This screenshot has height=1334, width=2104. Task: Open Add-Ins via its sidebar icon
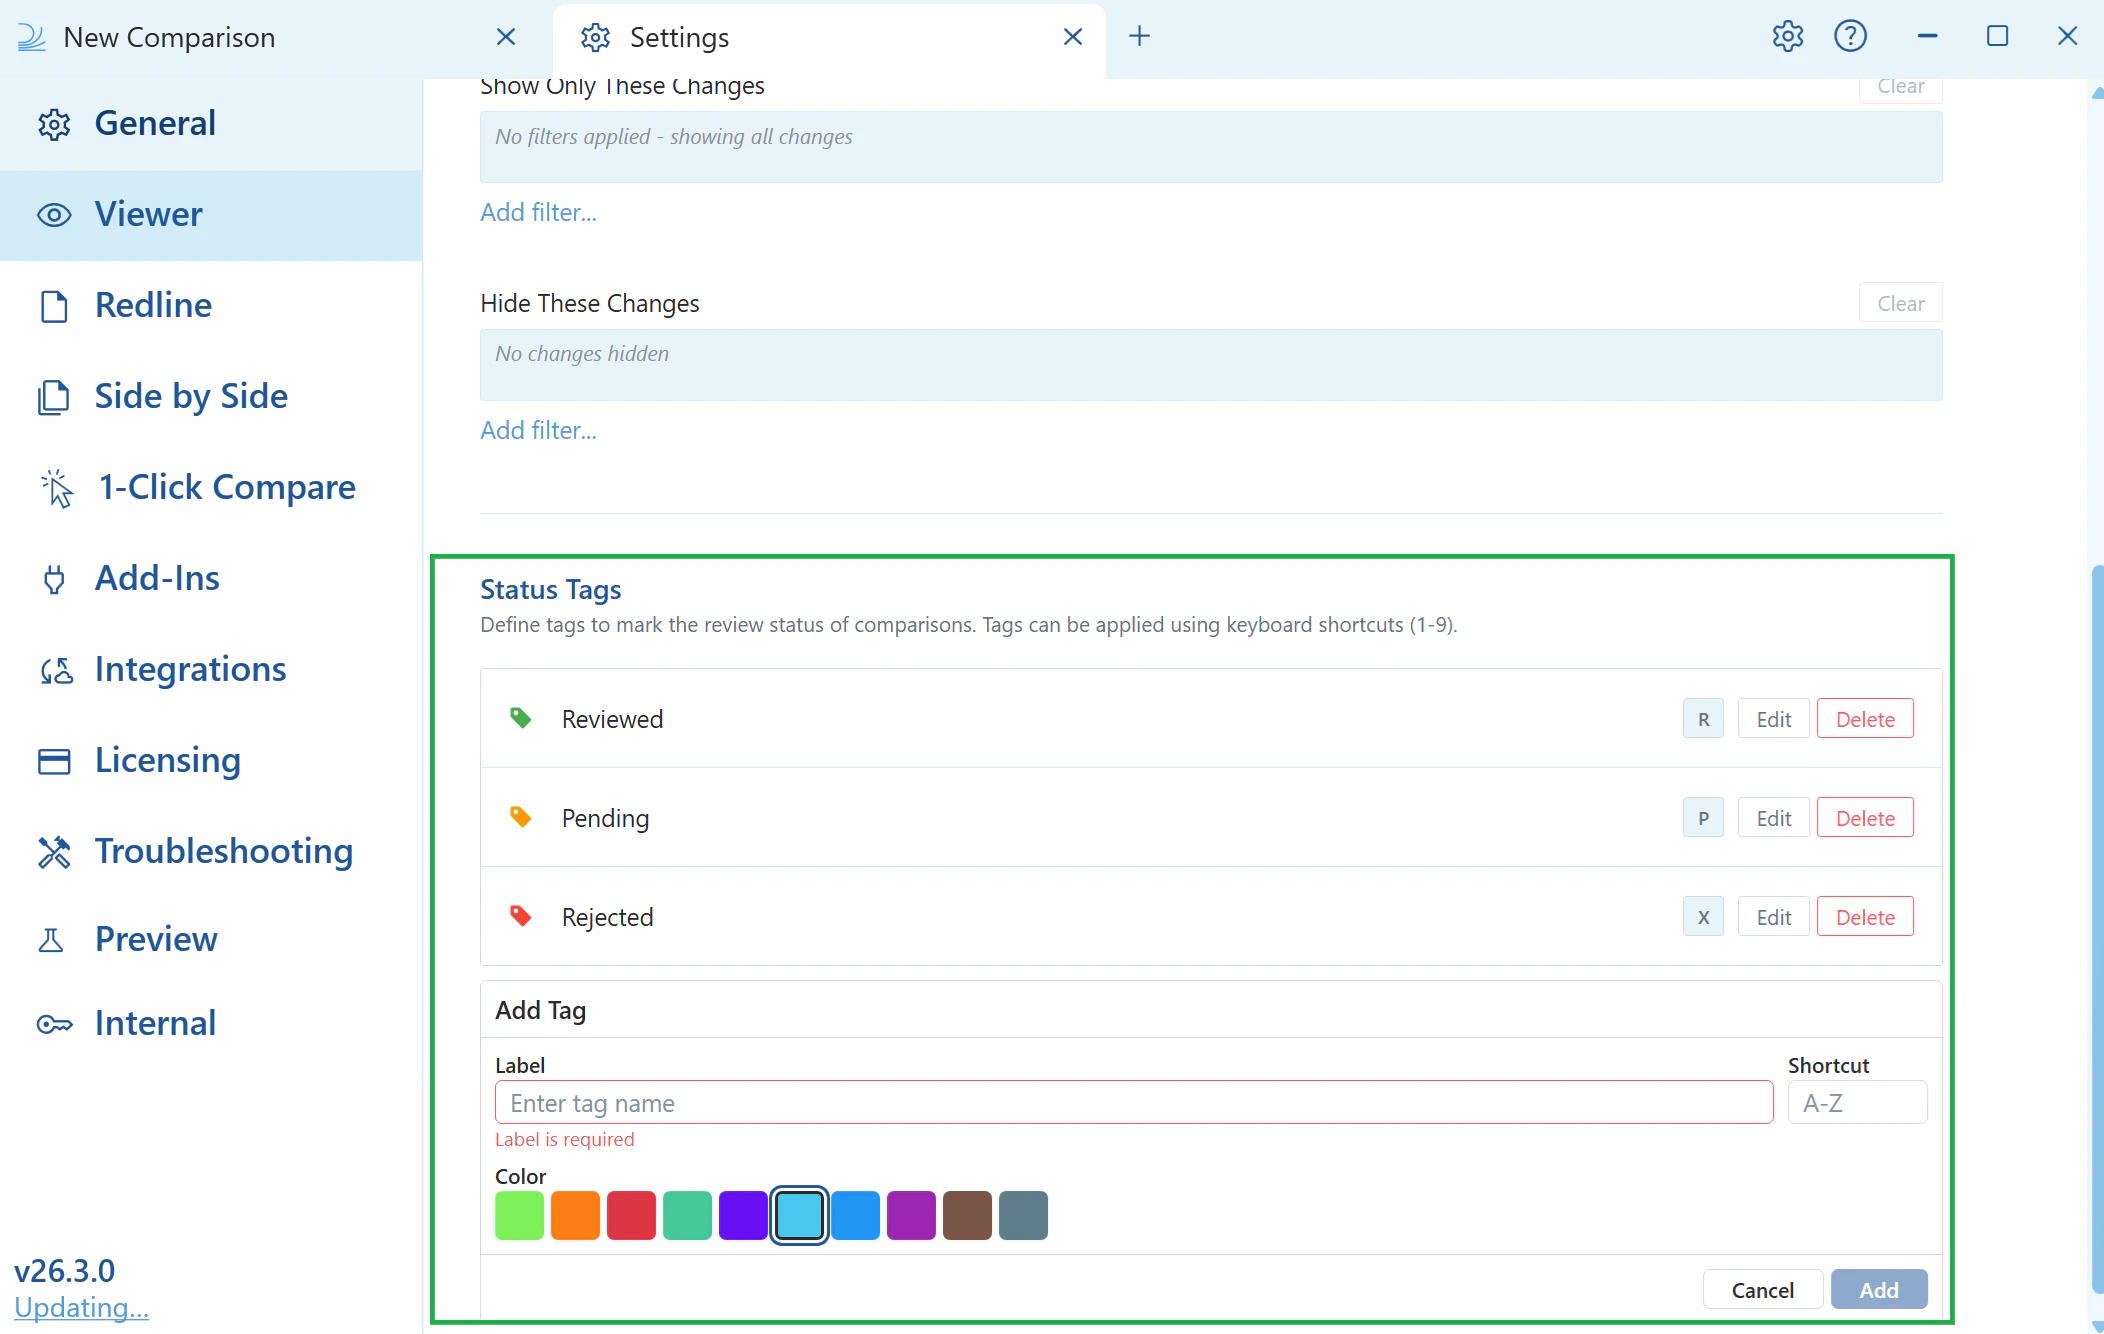tap(55, 579)
